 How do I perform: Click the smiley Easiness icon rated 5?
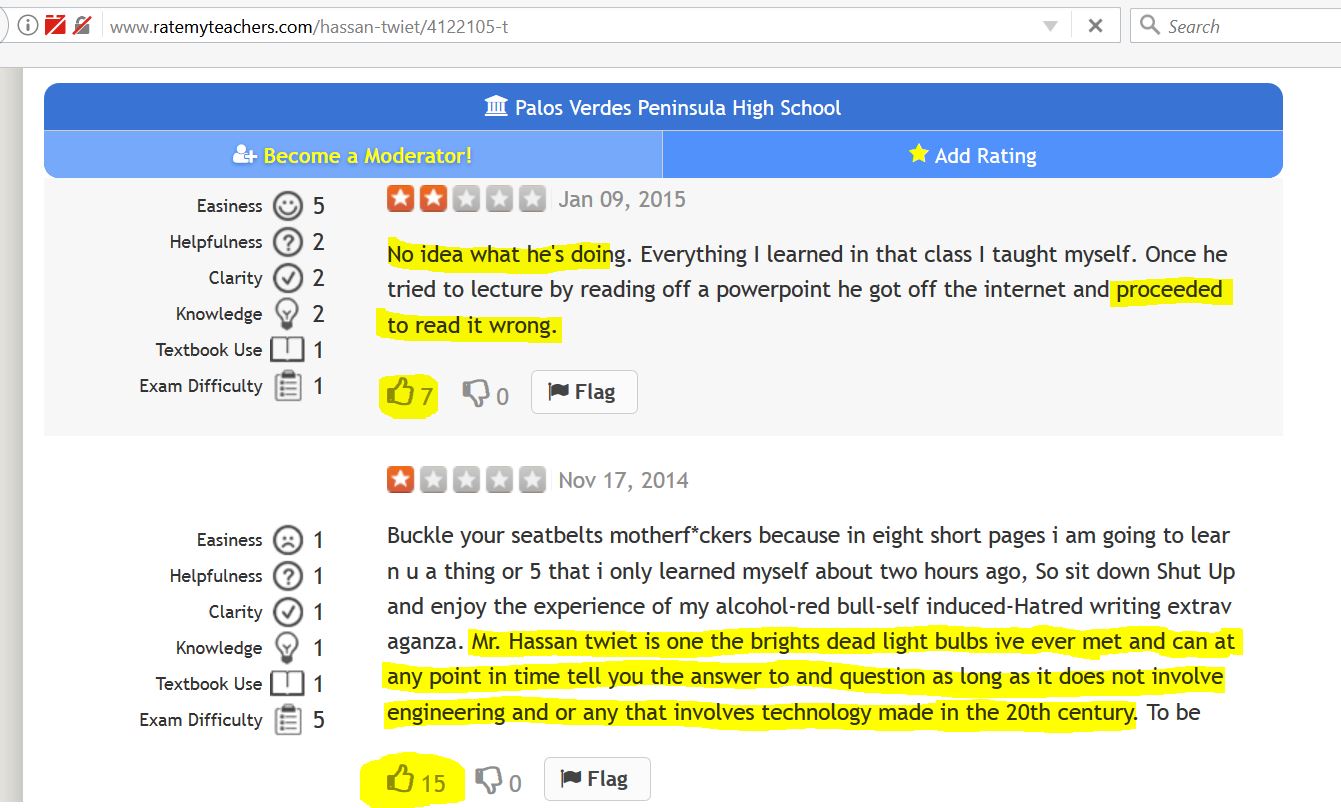pyautogui.click(x=288, y=207)
